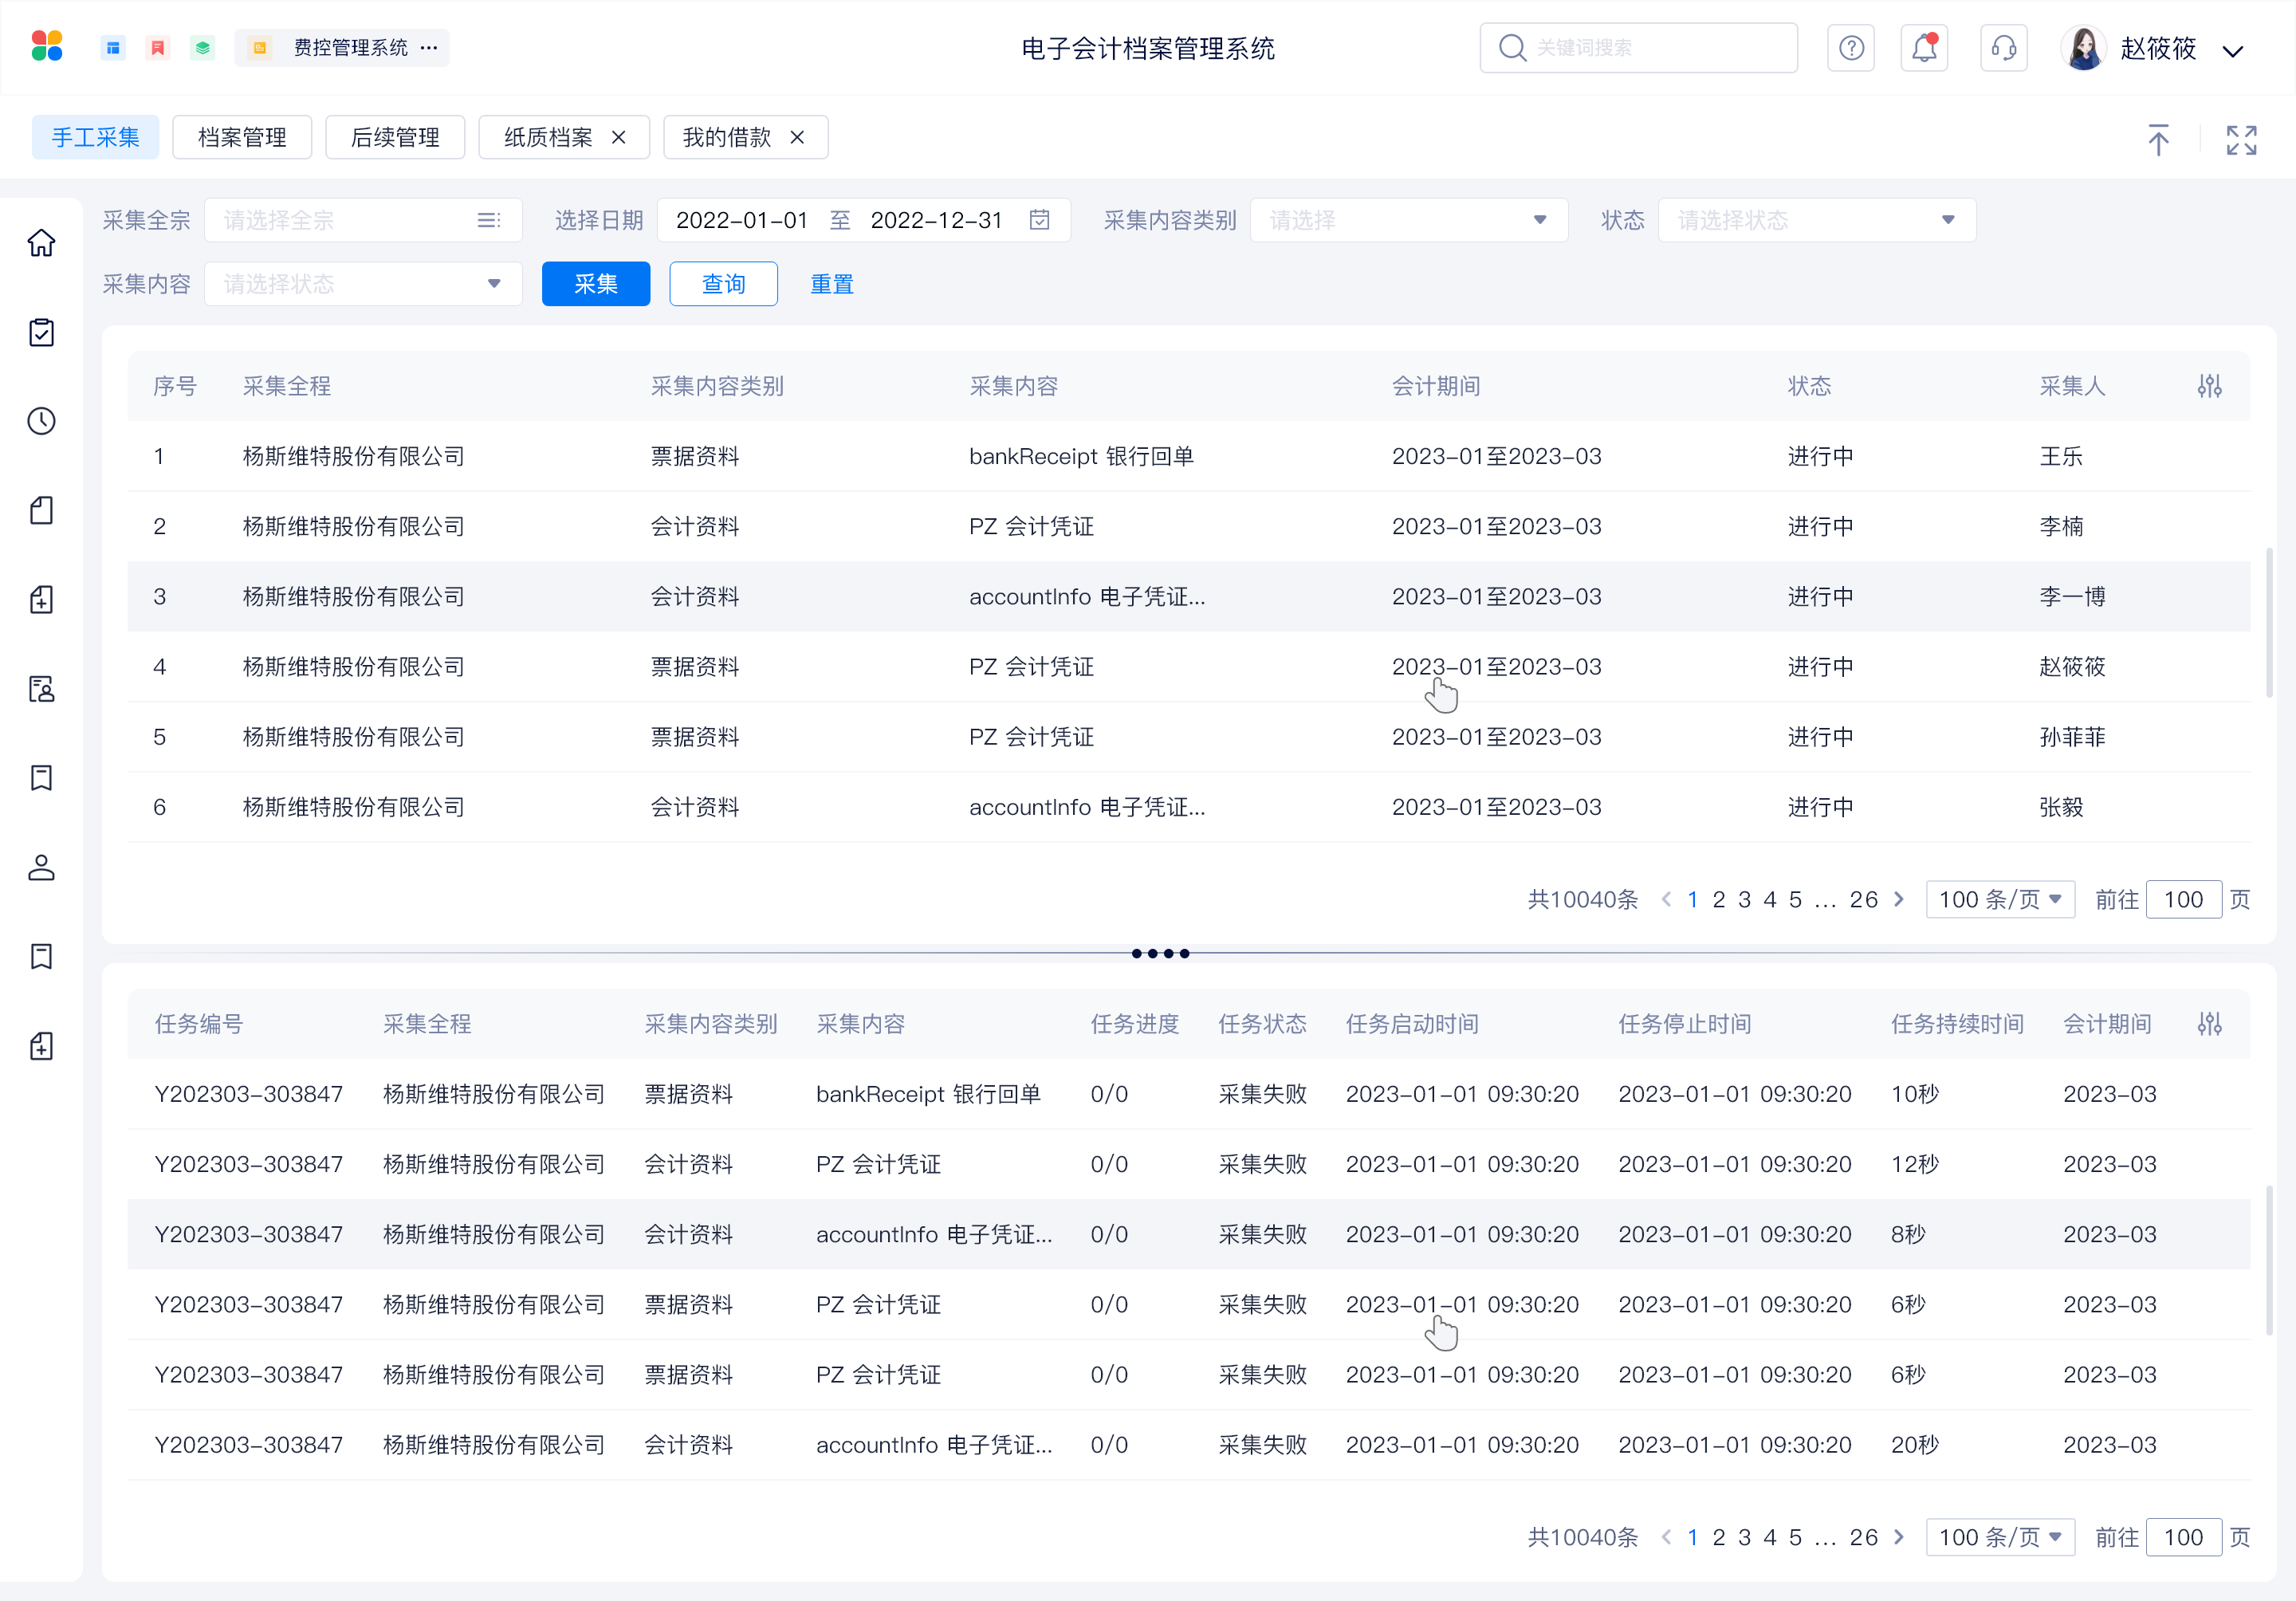This screenshot has height=1601, width=2296.
Task: Open the clipboard checklist sidebar icon
Action: [x=41, y=332]
